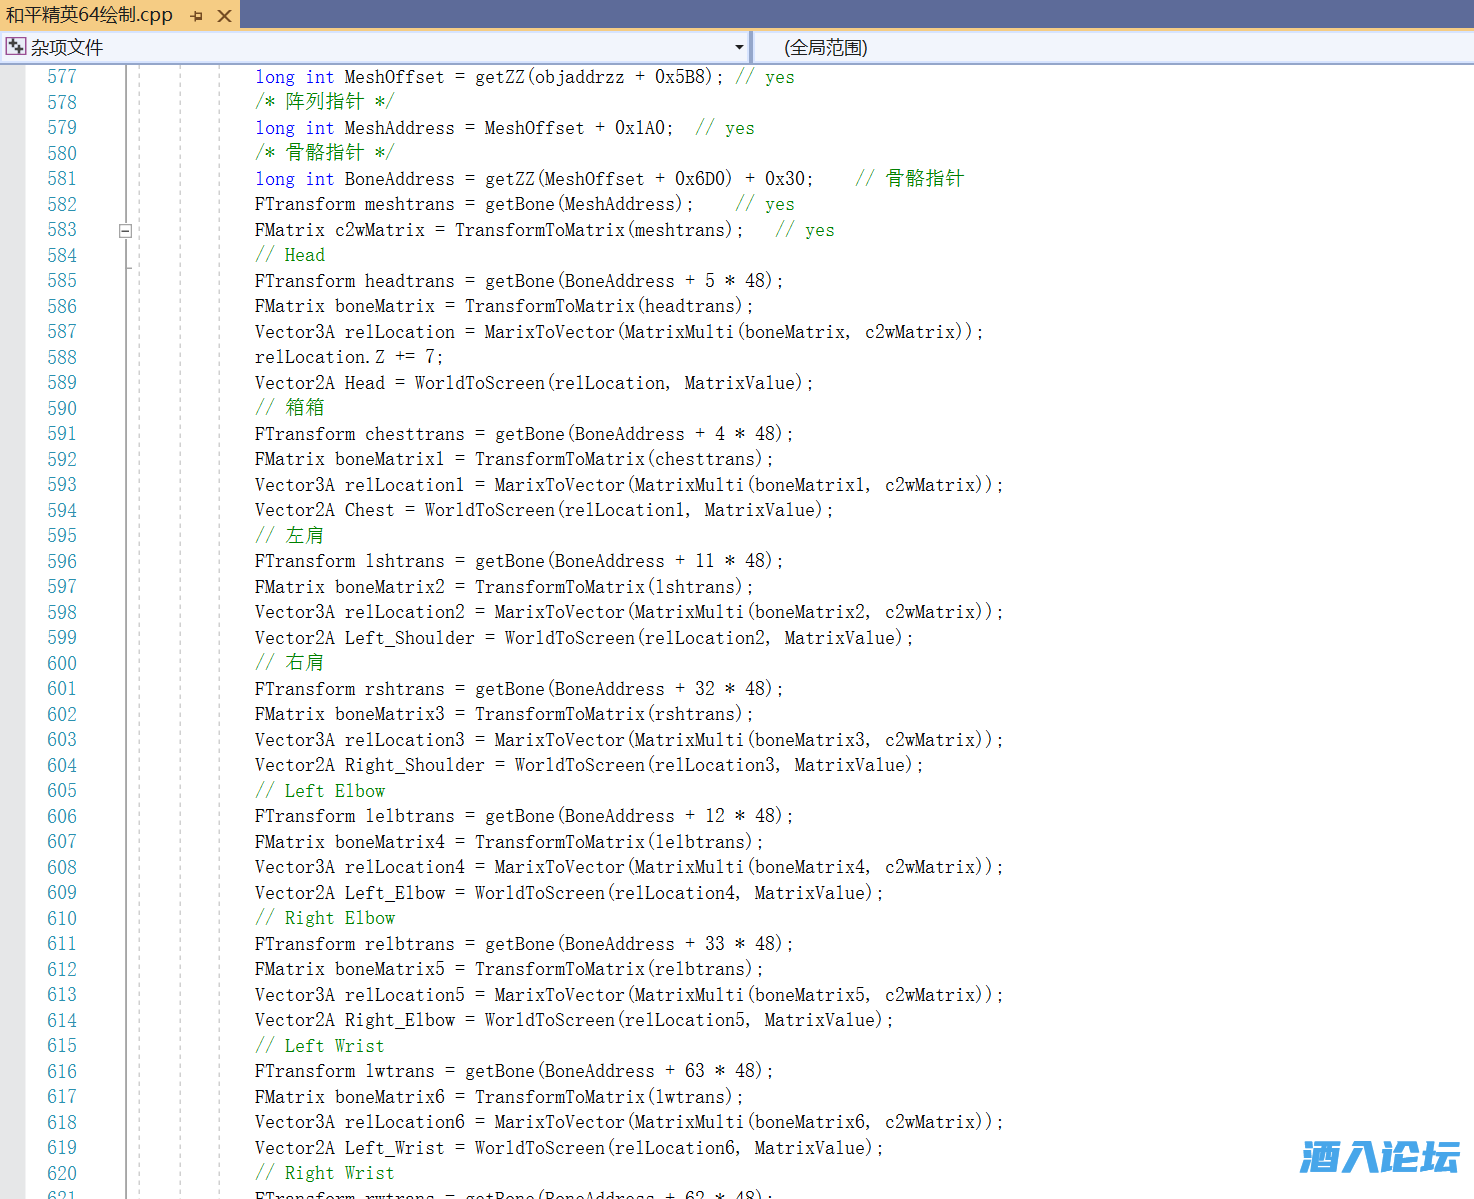Image resolution: width=1474 pixels, height=1199 pixels.
Task: Click Left_Elbow variable on line 609
Action: pyautogui.click(x=394, y=893)
